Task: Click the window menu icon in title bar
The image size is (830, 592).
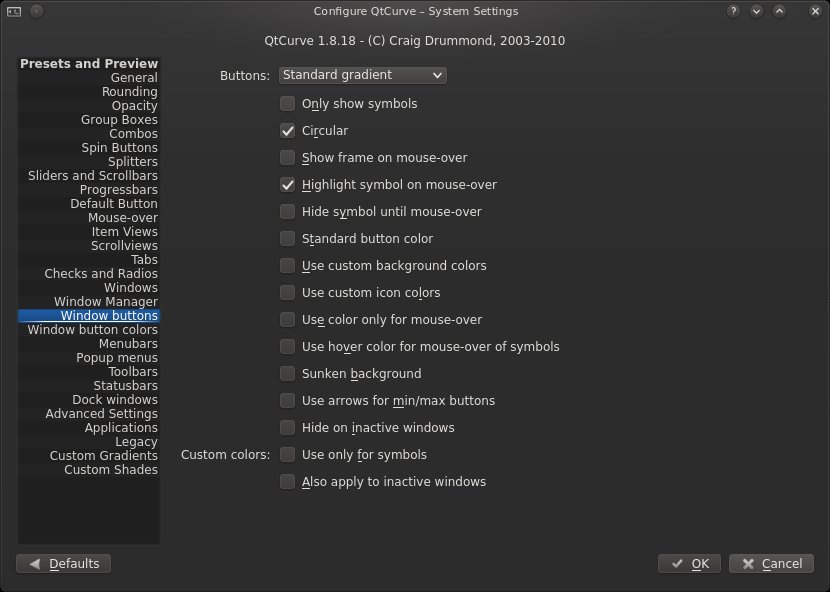Action: pyautogui.click(x=14, y=11)
